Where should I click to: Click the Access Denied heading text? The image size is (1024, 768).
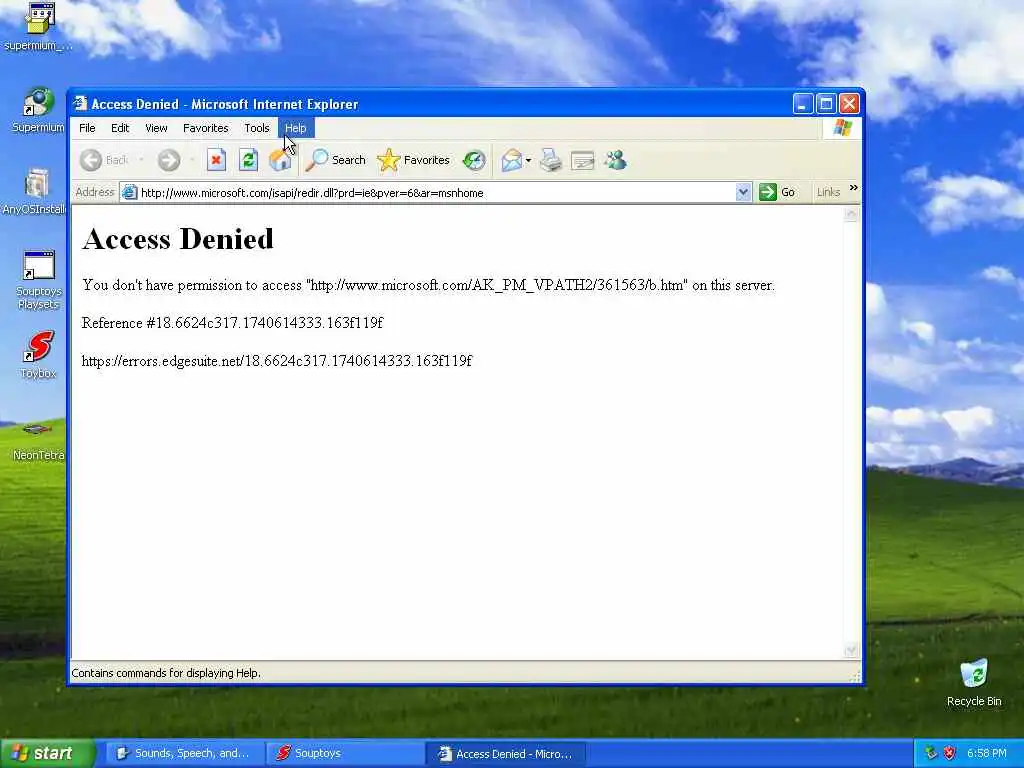178,239
